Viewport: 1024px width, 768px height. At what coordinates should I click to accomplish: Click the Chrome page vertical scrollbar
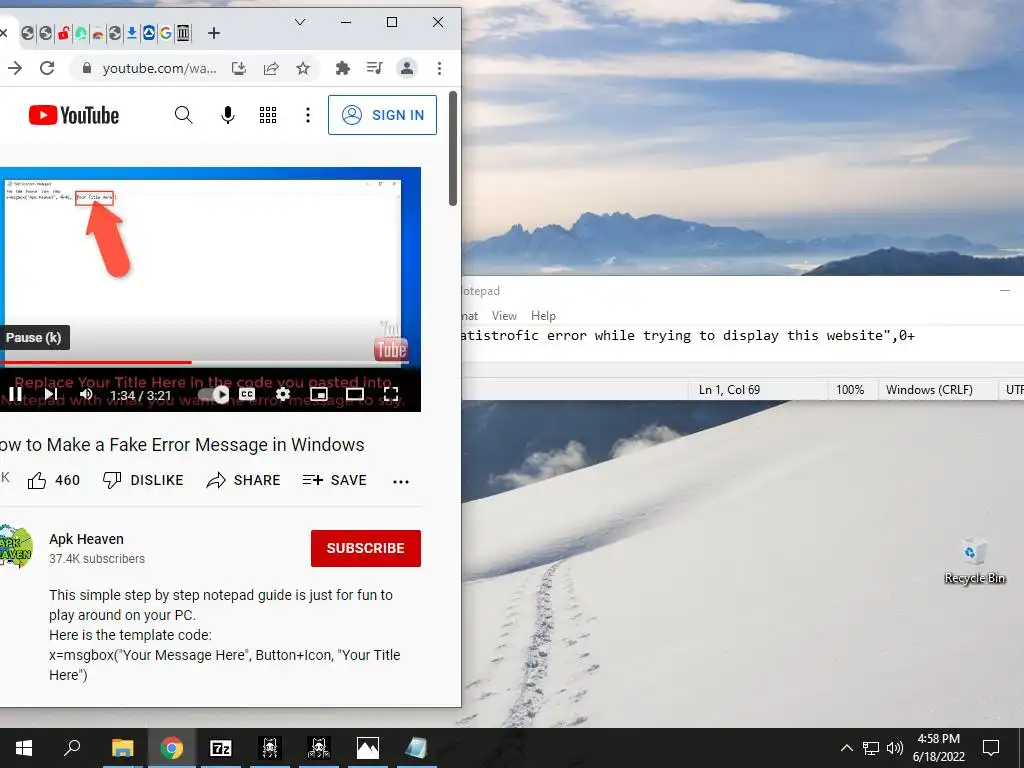[x=453, y=149]
